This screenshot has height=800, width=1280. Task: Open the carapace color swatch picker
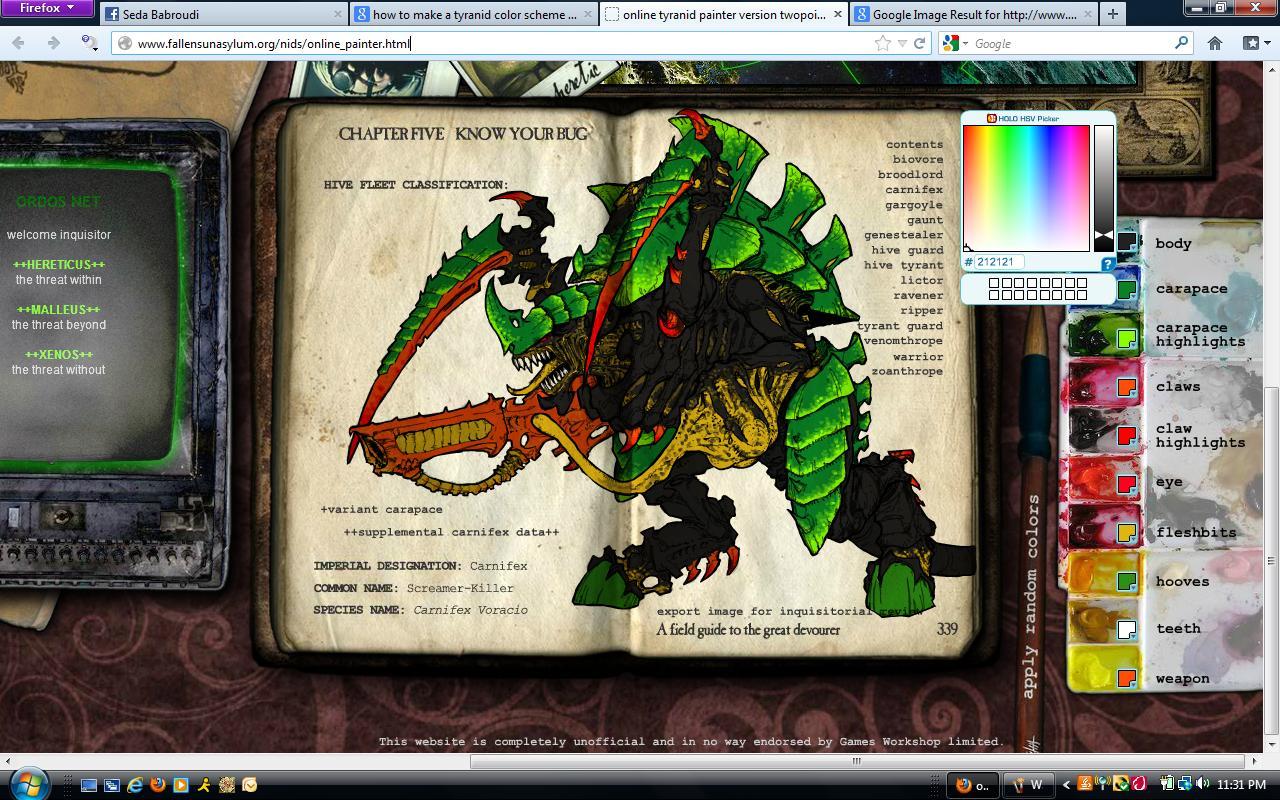pyautogui.click(x=1127, y=290)
